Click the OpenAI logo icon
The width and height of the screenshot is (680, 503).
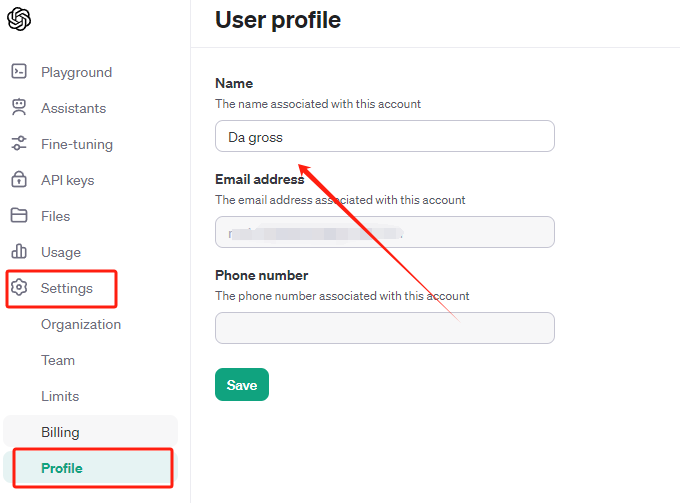19,19
